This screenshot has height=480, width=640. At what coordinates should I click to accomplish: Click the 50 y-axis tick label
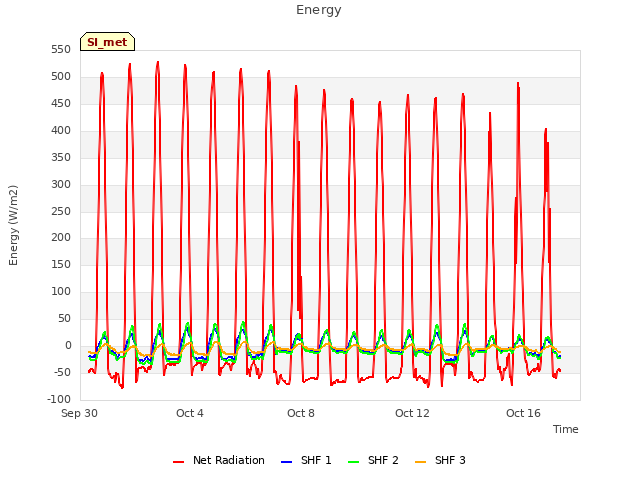click(x=64, y=318)
